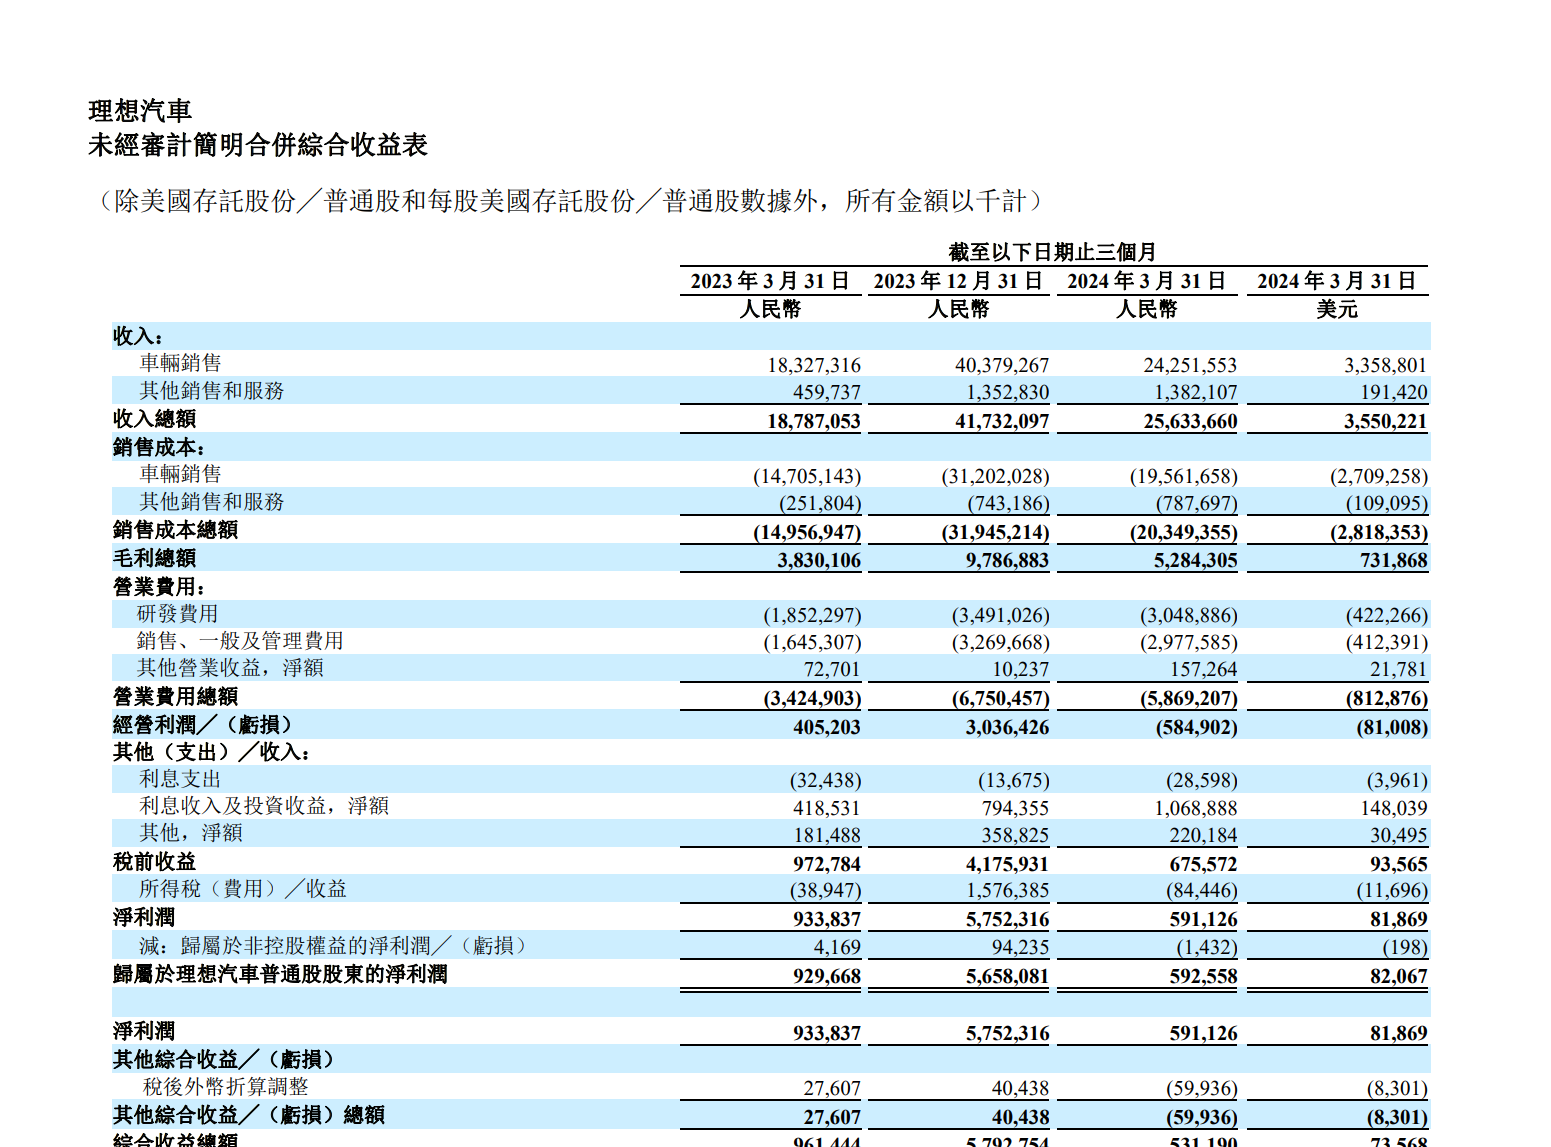The width and height of the screenshot is (1551, 1147).
Task: Click the value 405,203
Action: point(827,727)
